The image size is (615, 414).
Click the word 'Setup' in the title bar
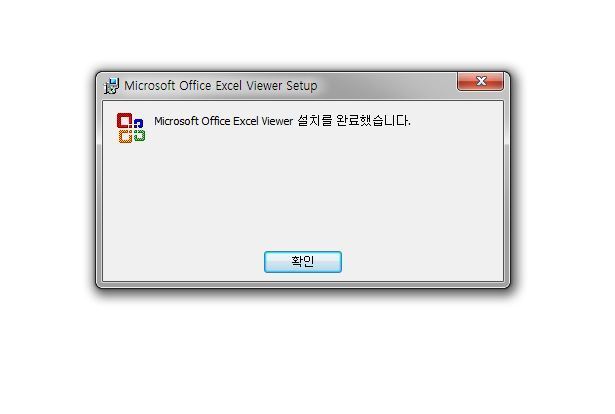tap(302, 86)
